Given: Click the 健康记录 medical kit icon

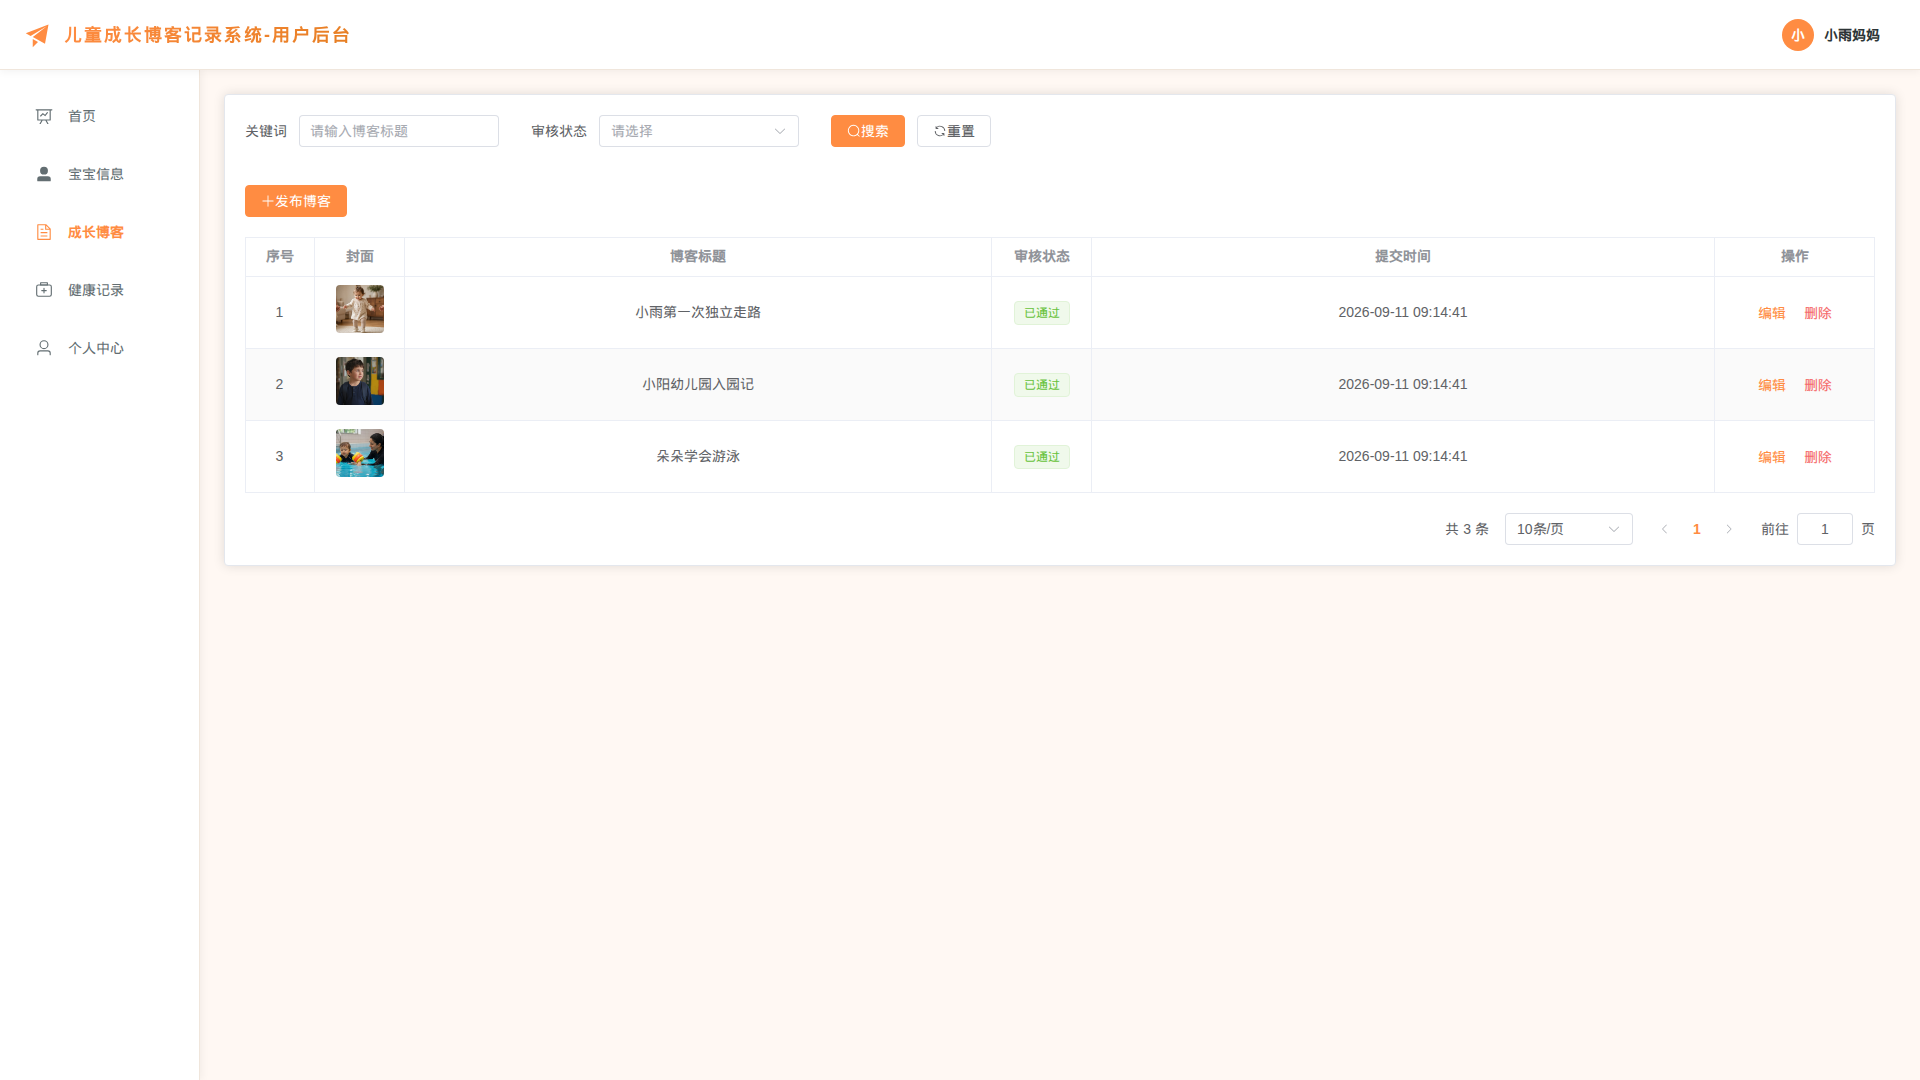Looking at the screenshot, I should tap(44, 290).
